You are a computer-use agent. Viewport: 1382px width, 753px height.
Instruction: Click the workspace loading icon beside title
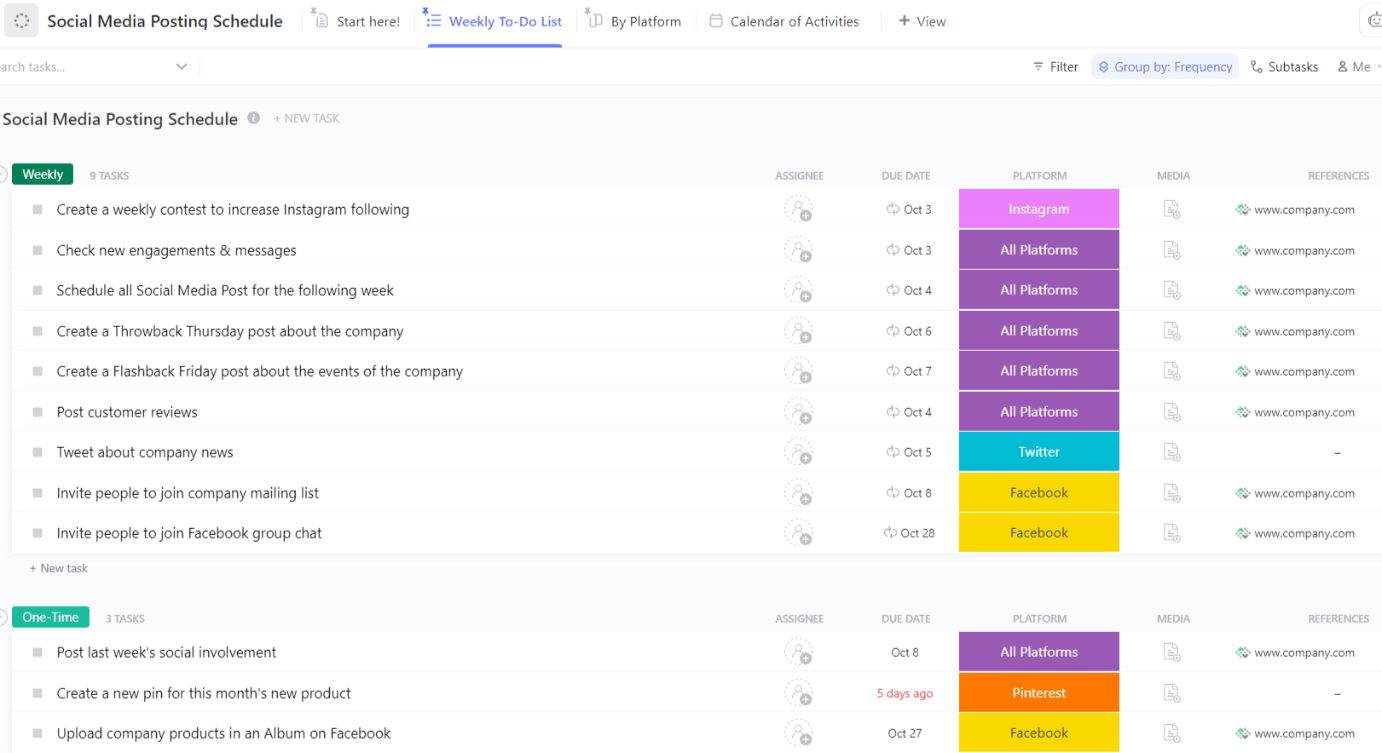(22, 21)
